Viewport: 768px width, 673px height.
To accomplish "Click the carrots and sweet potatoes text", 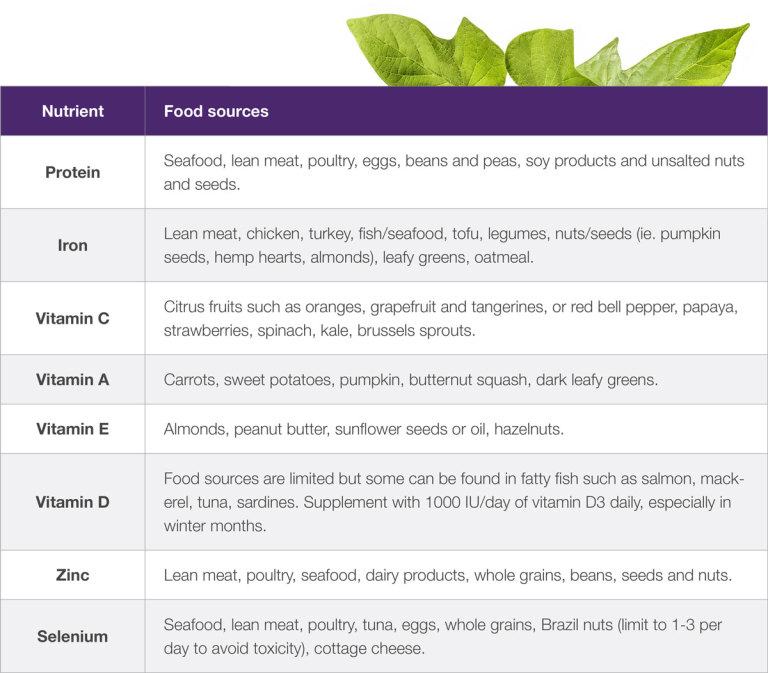I will [x=410, y=380].
